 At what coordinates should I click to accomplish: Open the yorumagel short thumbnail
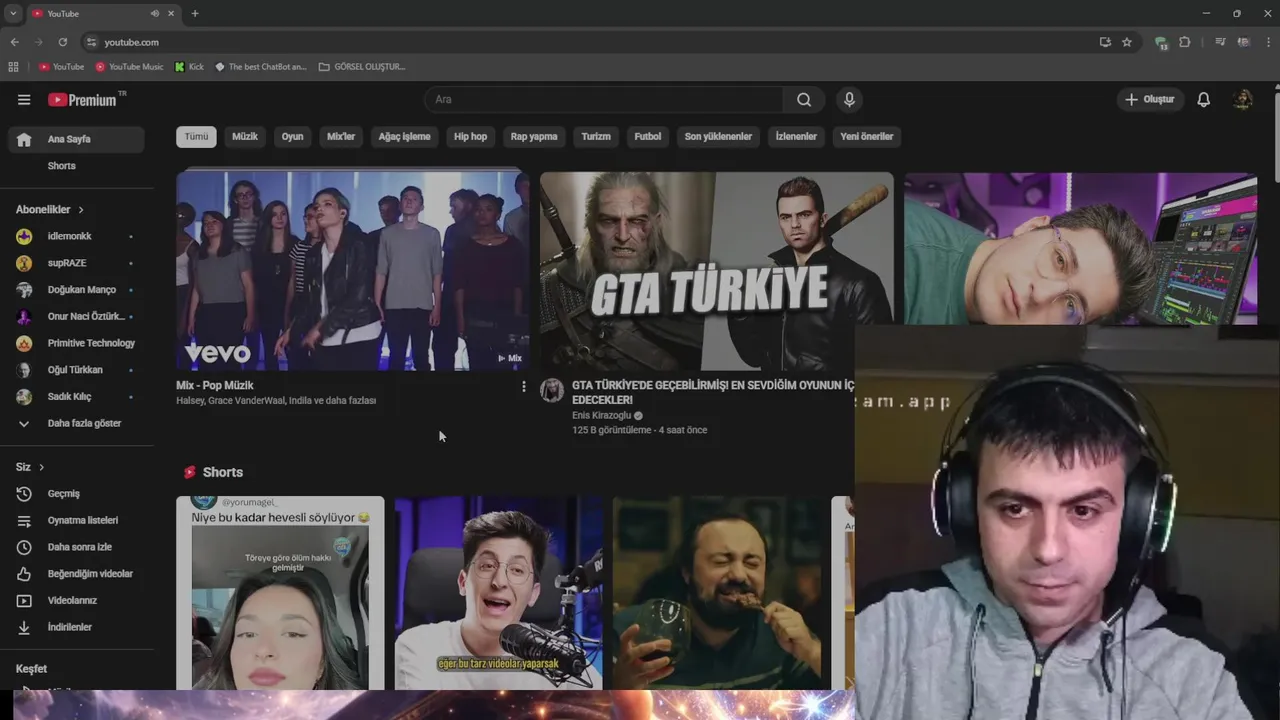(x=280, y=592)
